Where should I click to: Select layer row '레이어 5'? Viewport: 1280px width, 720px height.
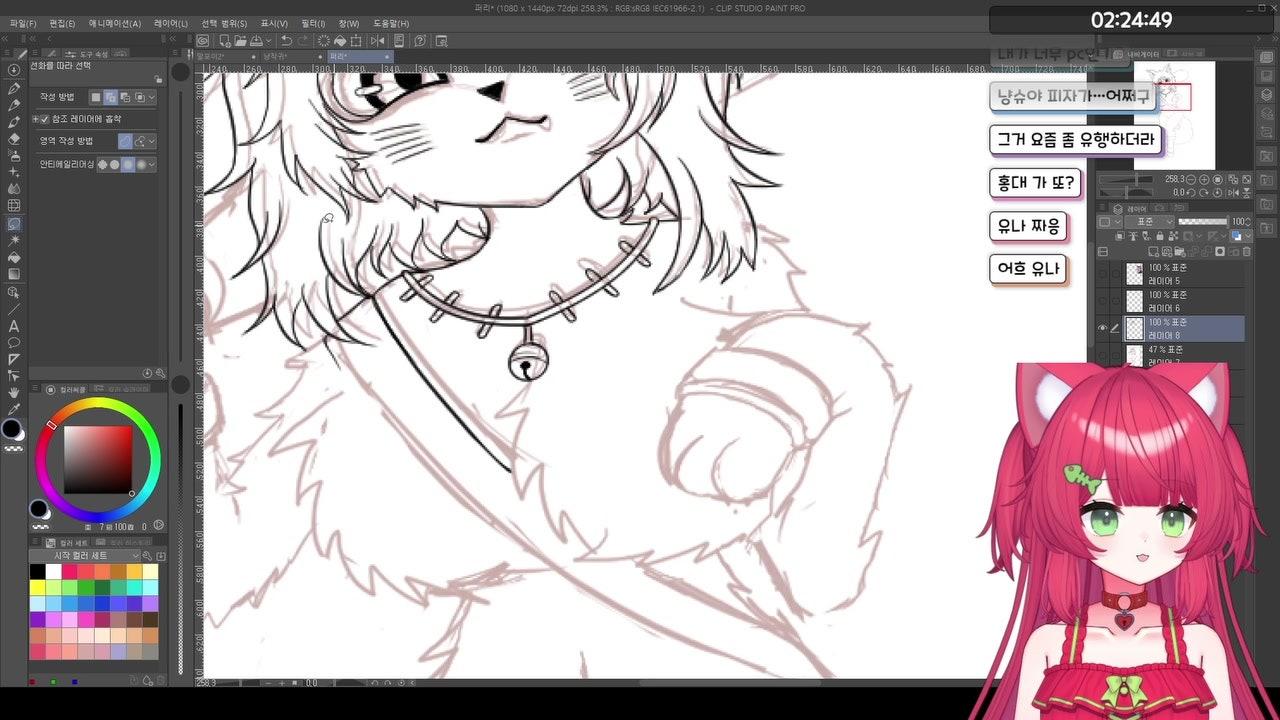click(1183, 274)
